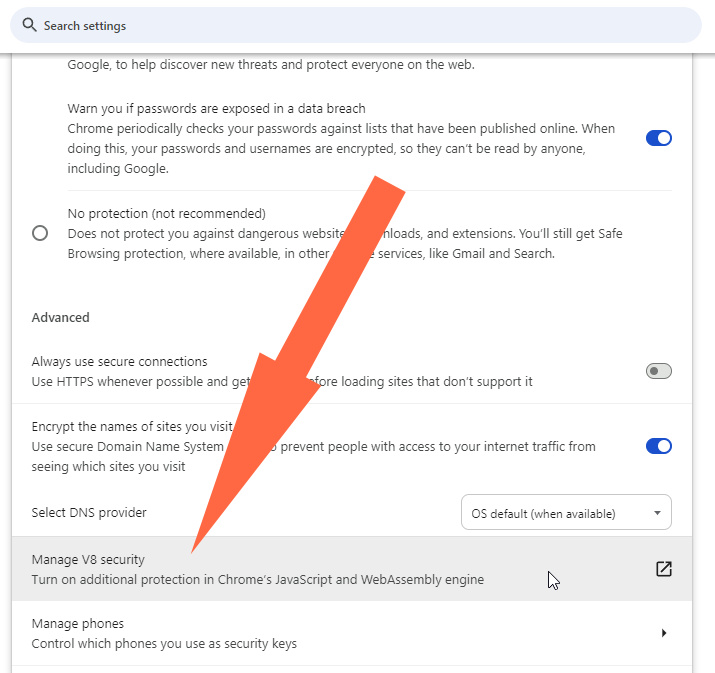This screenshot has height=673, width=715.
Task: Click 'Always use secure connections' label
Action: [x=119, y=362]
